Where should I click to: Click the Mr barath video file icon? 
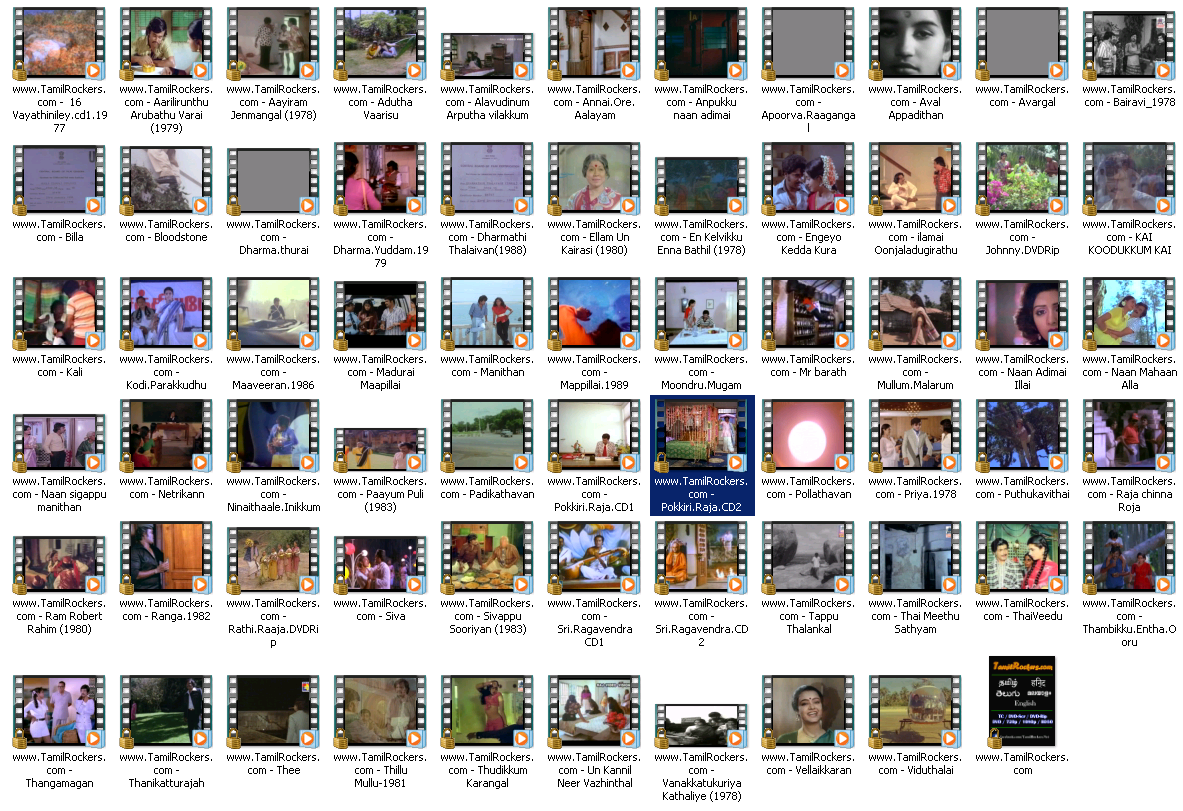[x=809, y=314]
